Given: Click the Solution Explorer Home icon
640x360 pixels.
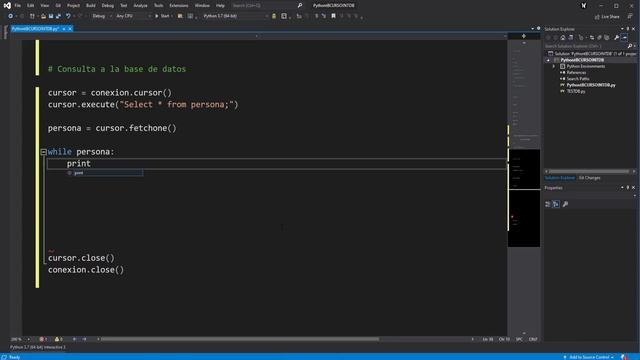Looking at the screenshot, I should [563, 38].
